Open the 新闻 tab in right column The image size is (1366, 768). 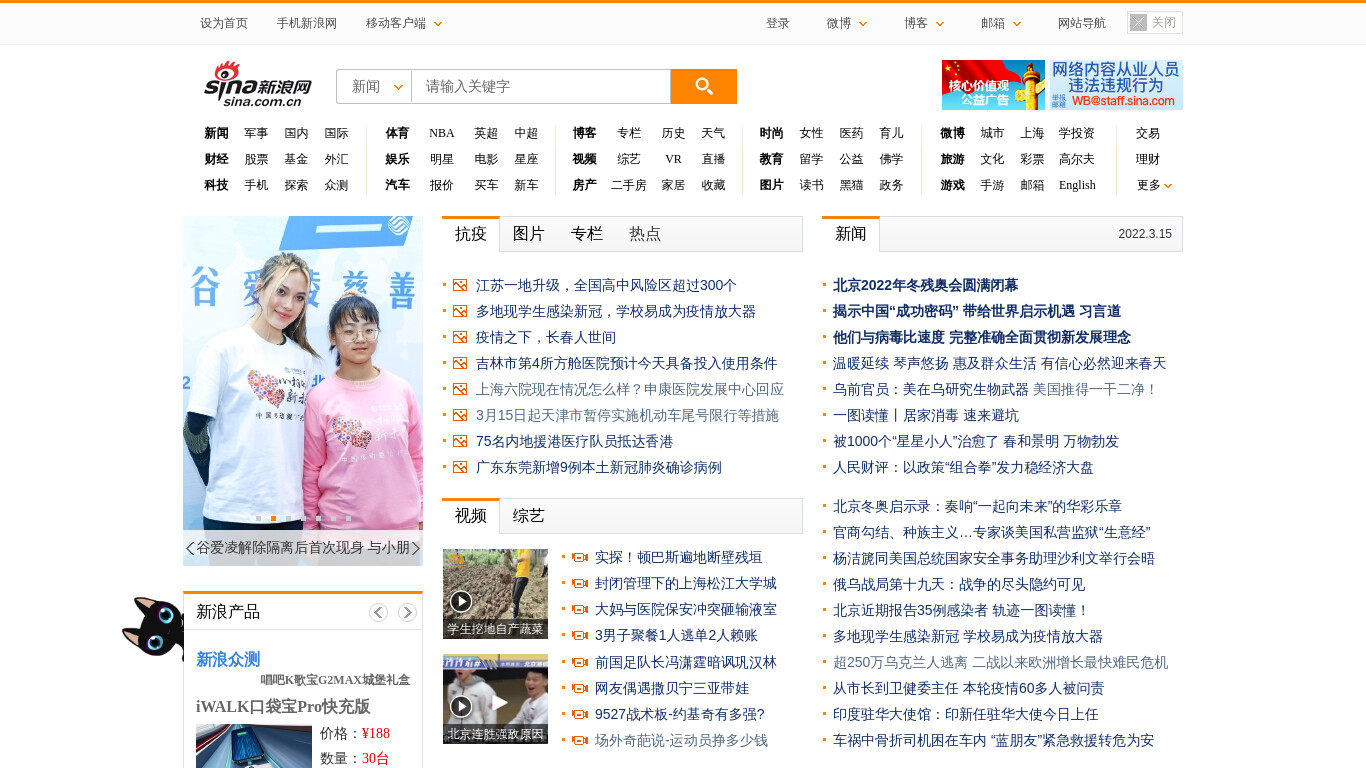[851, 234]
